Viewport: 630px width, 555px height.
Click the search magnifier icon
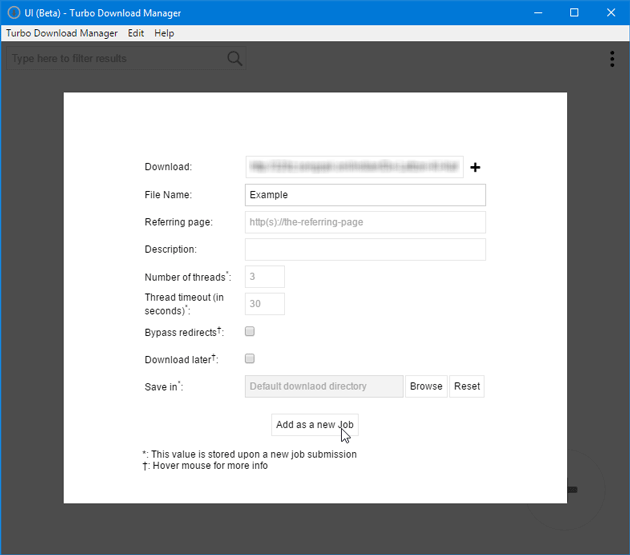click(x=235, y=59)
